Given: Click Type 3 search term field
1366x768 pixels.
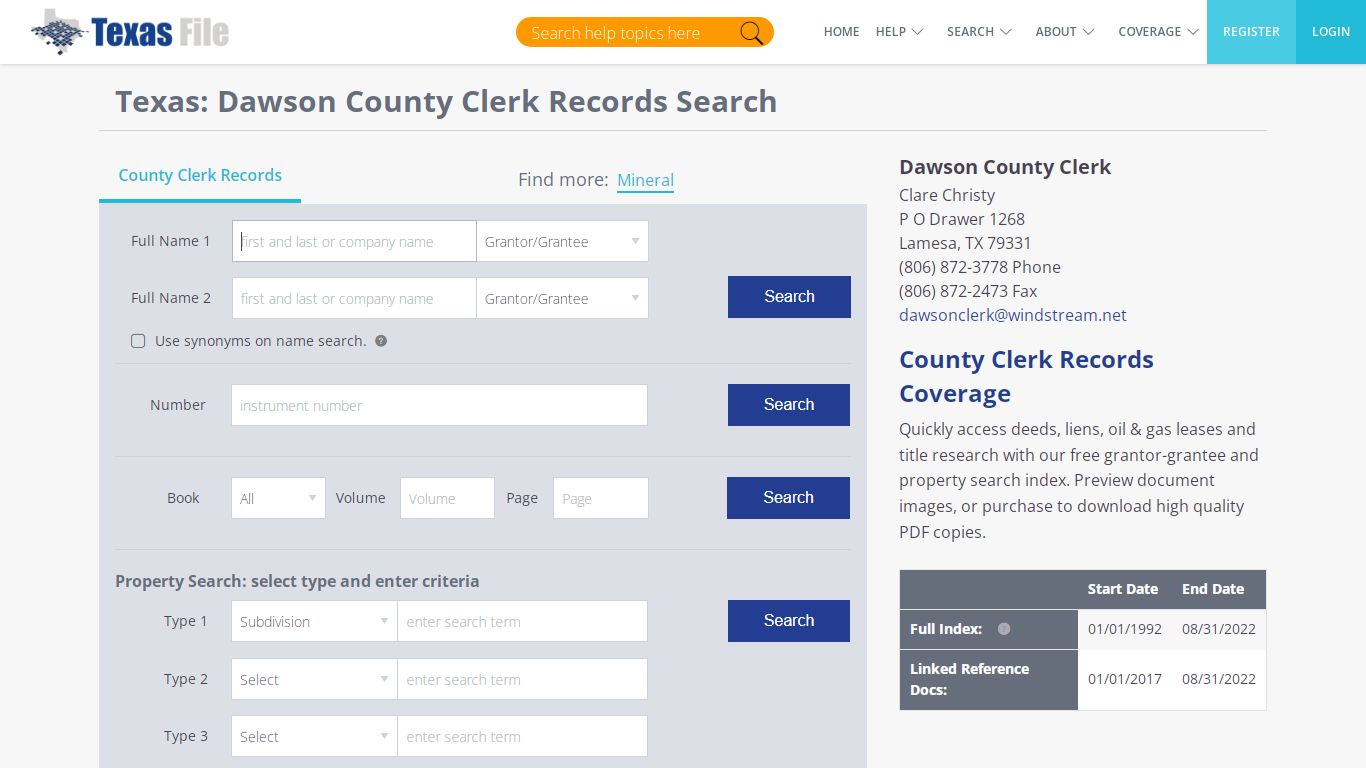Looking at the screenshot, I should tap(522, 736).
